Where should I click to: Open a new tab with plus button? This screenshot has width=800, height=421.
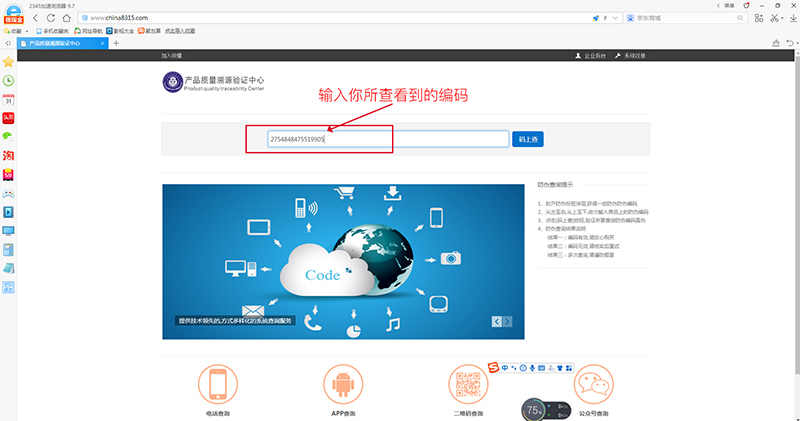click(115, 43)
